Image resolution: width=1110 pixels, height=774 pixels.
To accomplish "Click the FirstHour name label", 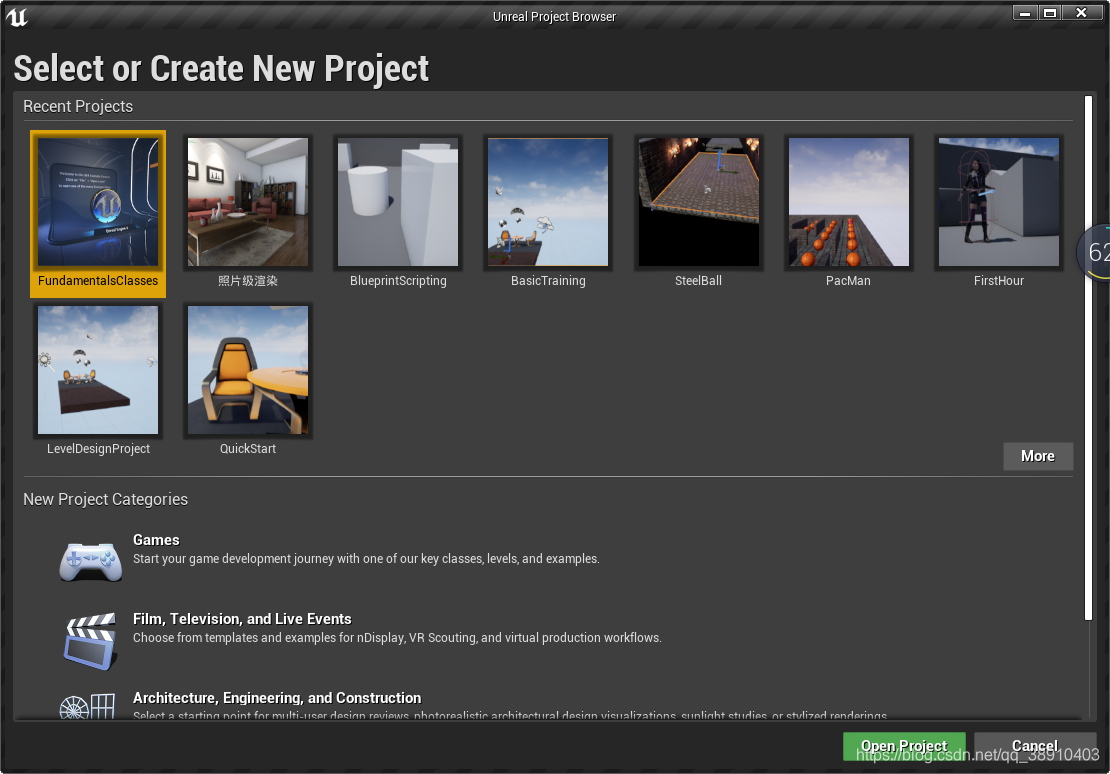I will click(x=999, y=281).
